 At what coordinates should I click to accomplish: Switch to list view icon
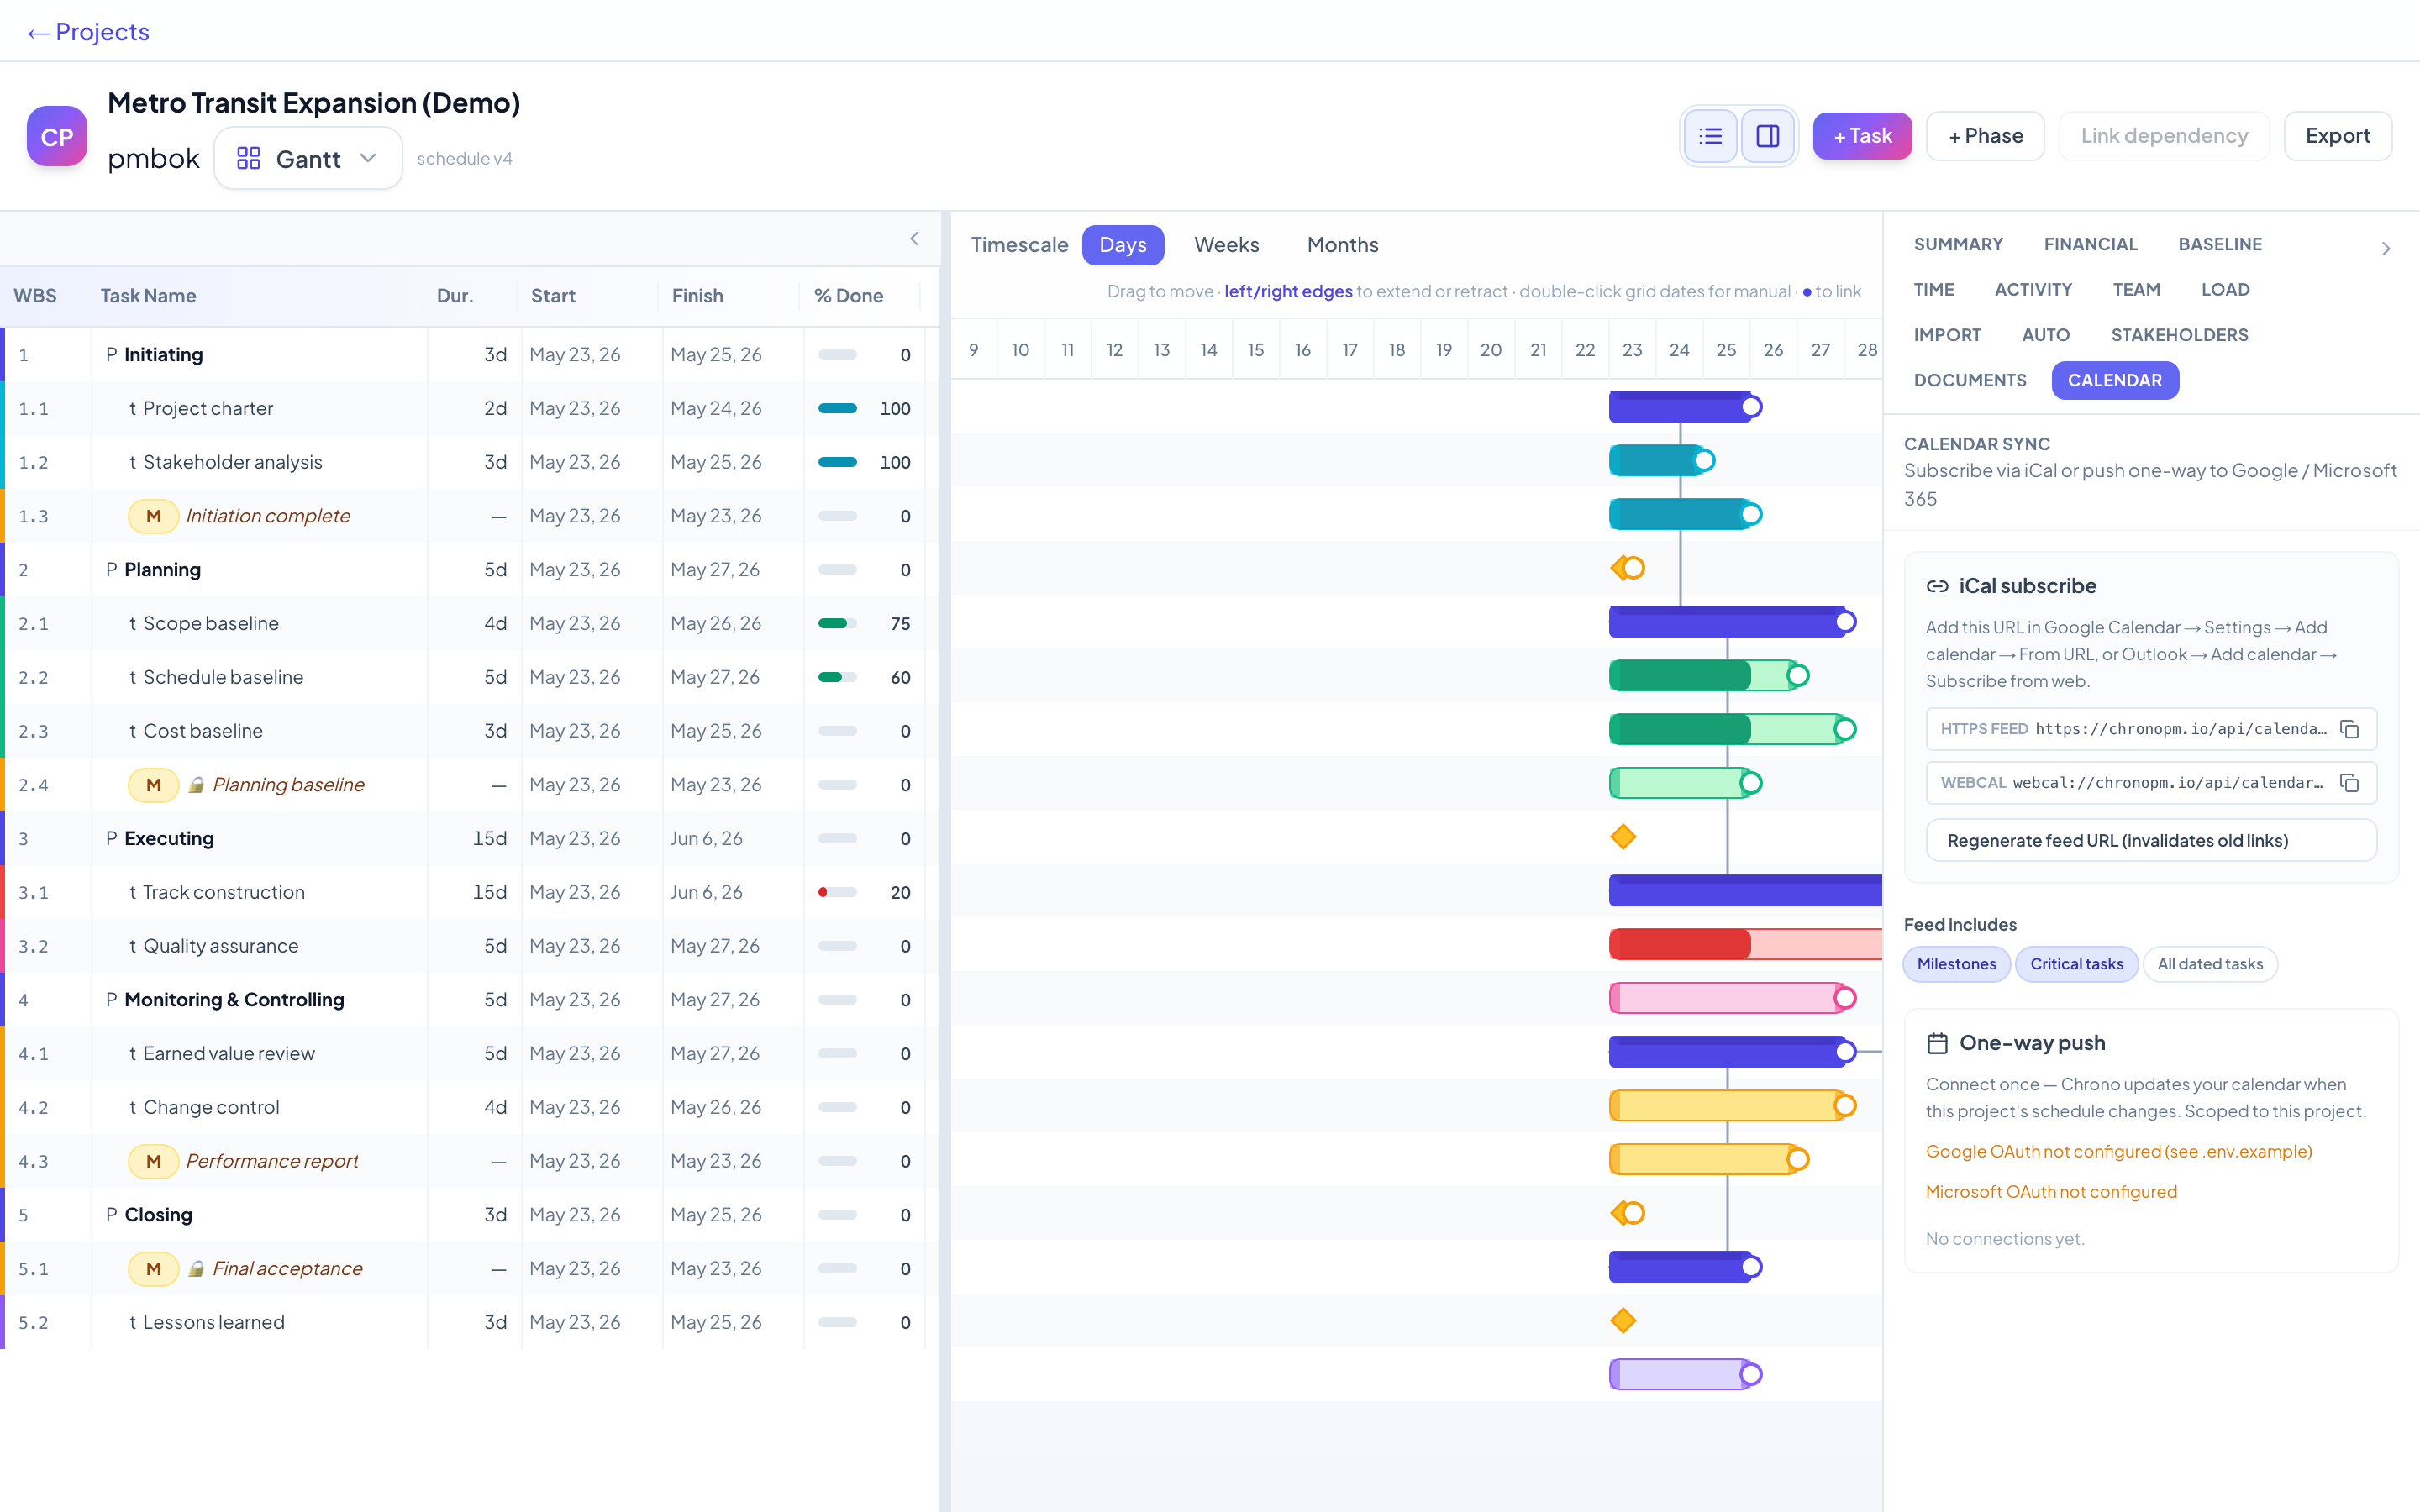pyautogui.click(x=1710, y=136)
